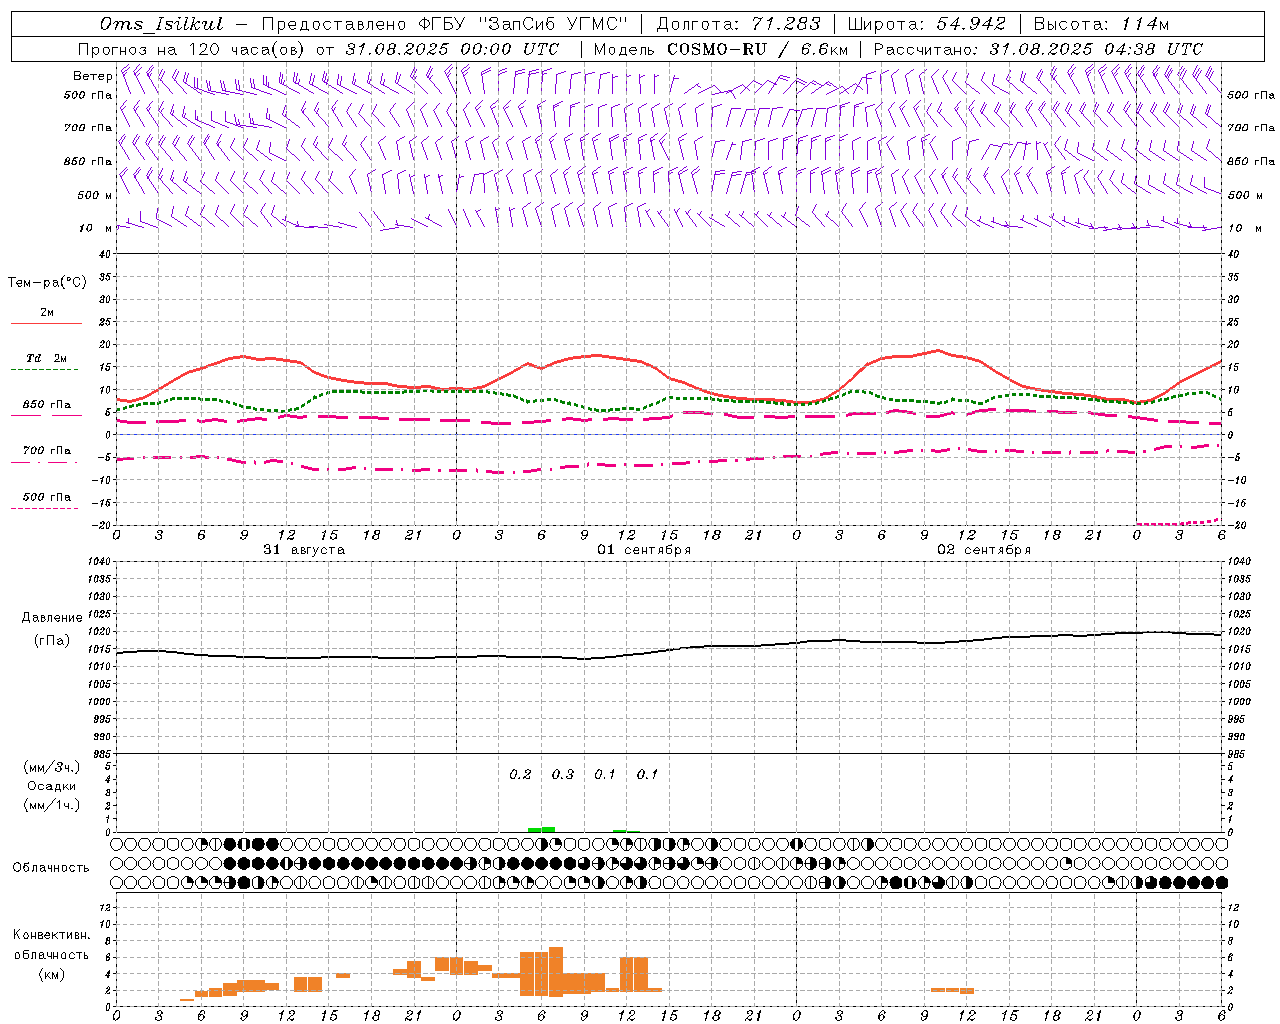This screenshot has height=1024, width=1280.
Task: Click the 31 августа date label
Action: [304, 550]
